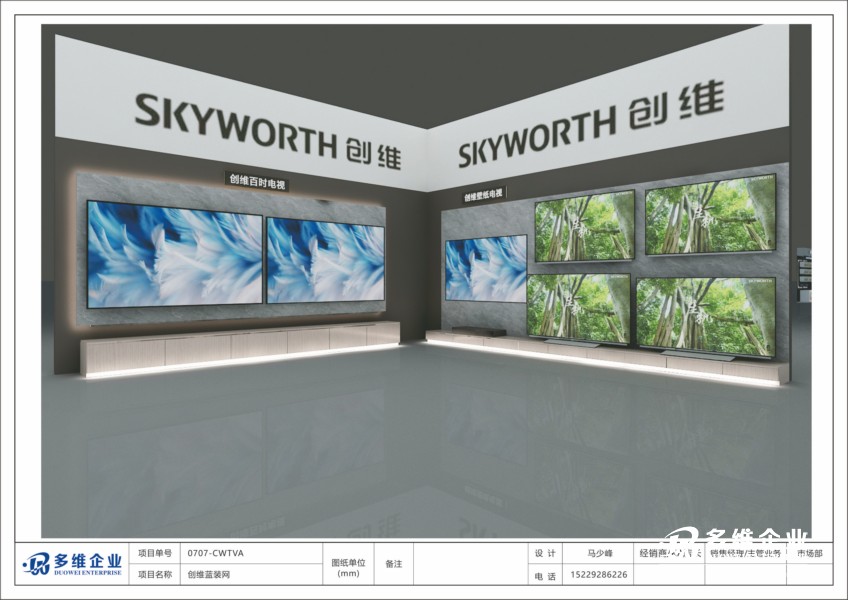This screenshot has height=600, width=848.
Task: Click the 项目单号 label cell
Action: [155, 553]
